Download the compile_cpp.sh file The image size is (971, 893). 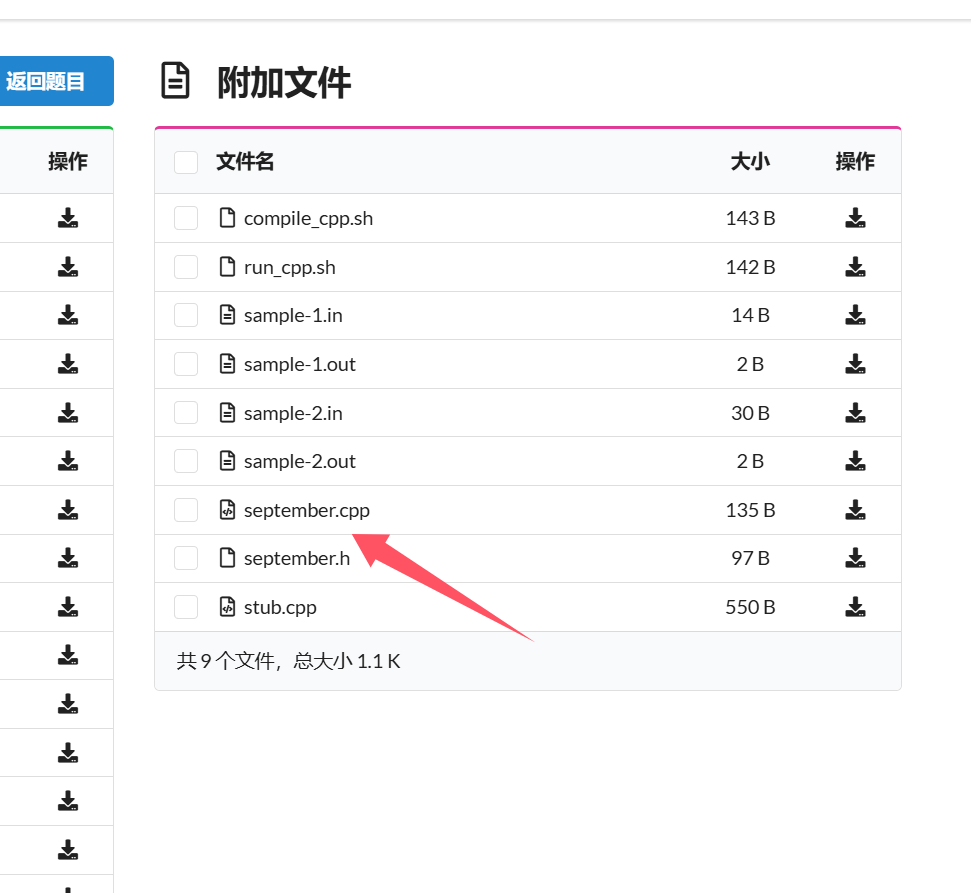[855, 218]
